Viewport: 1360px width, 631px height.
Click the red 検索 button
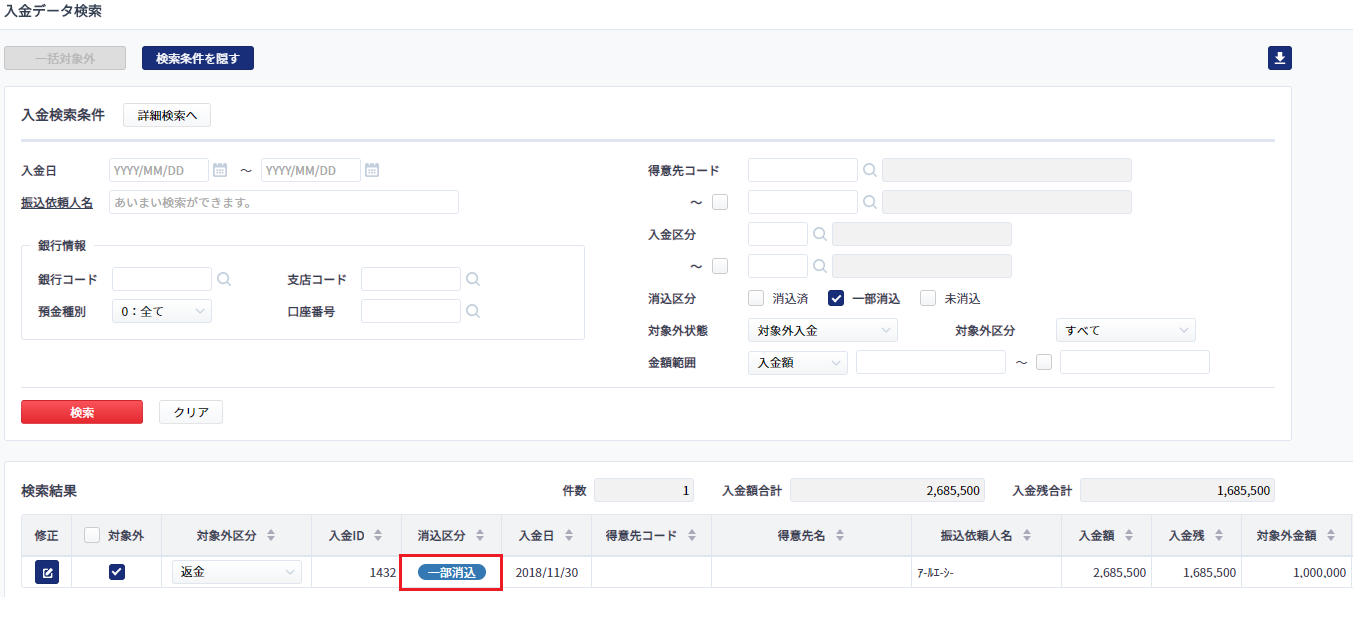tap(82, 412)
